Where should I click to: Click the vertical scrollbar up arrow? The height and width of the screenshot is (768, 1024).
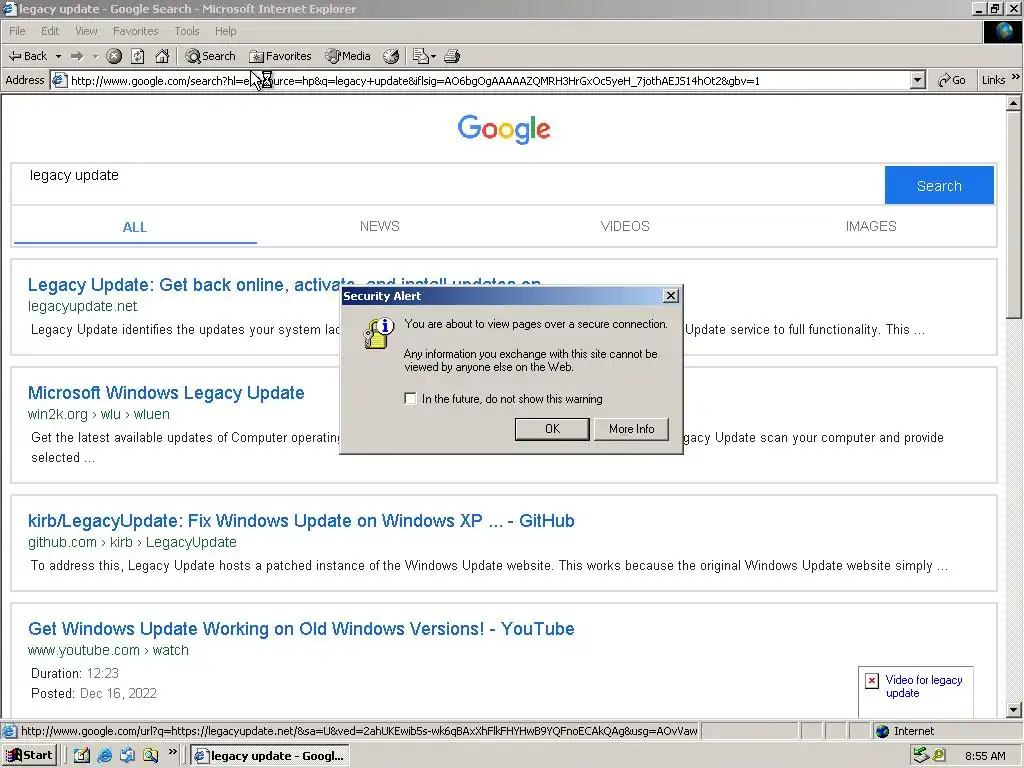(1014, 103)
